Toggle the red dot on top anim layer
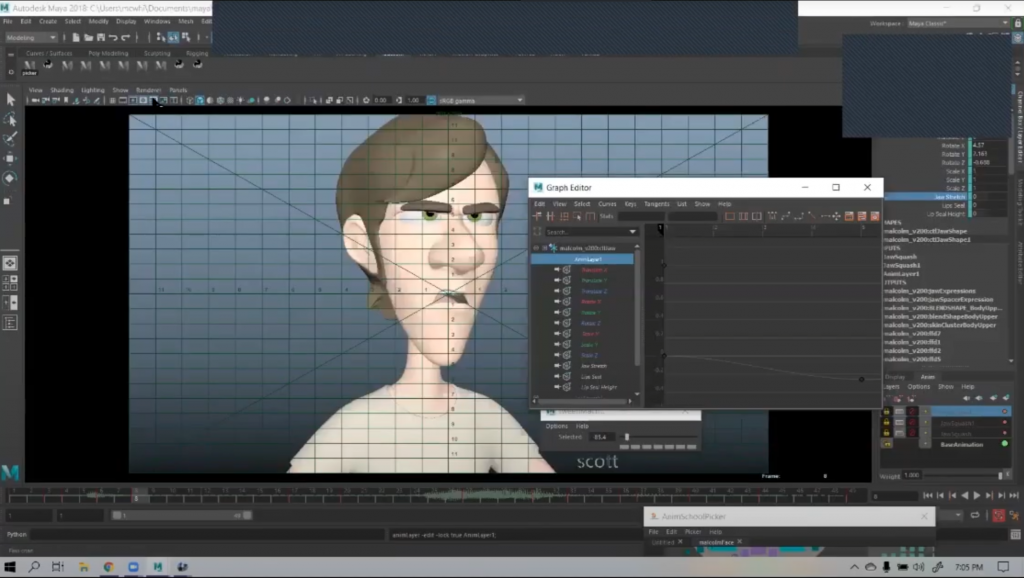Screen dimensions: 1024x578 click(x=1004, y=411)
